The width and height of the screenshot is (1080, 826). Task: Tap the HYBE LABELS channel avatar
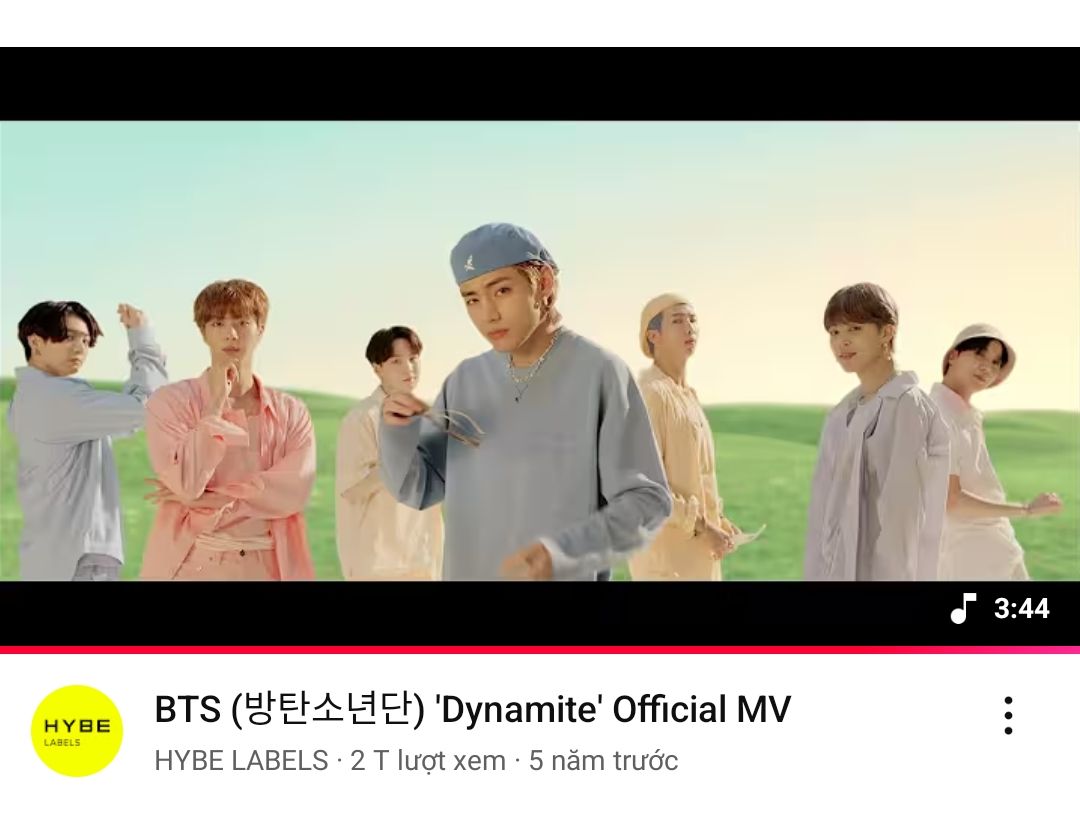tap(77, 731)
